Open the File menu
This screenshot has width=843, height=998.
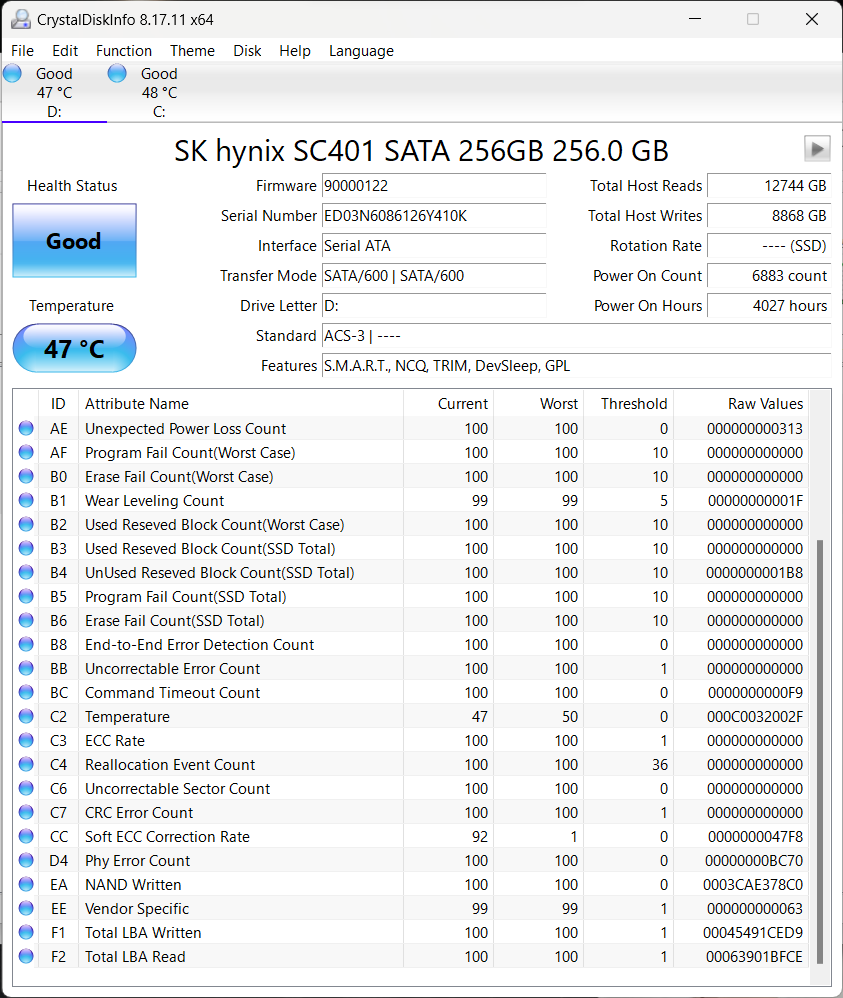pos(22,51)
